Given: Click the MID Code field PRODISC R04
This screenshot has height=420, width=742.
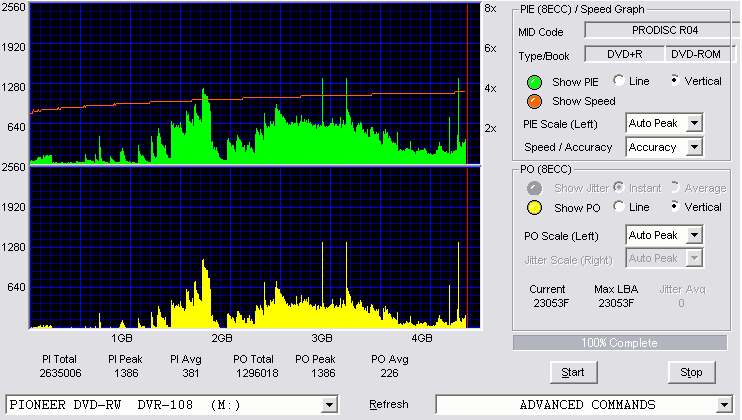Looking at the screenshot, I should (x=664, y=30).
